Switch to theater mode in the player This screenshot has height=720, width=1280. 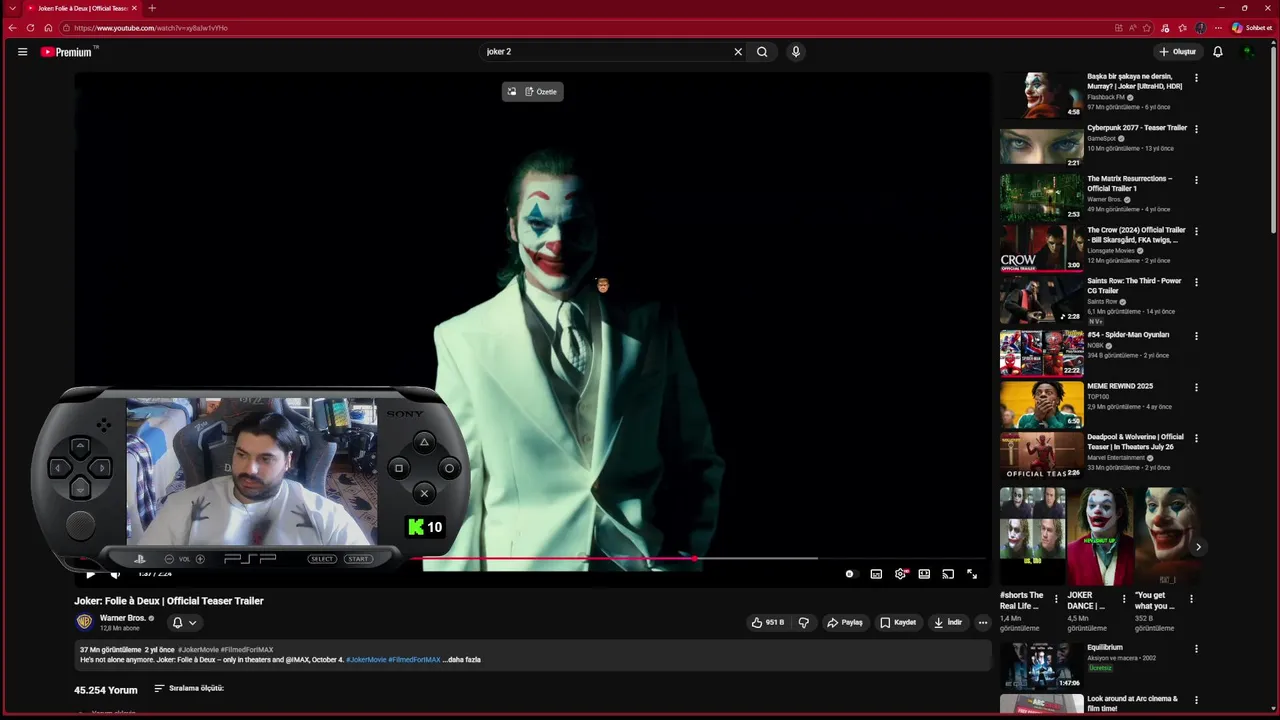[924, 574]
